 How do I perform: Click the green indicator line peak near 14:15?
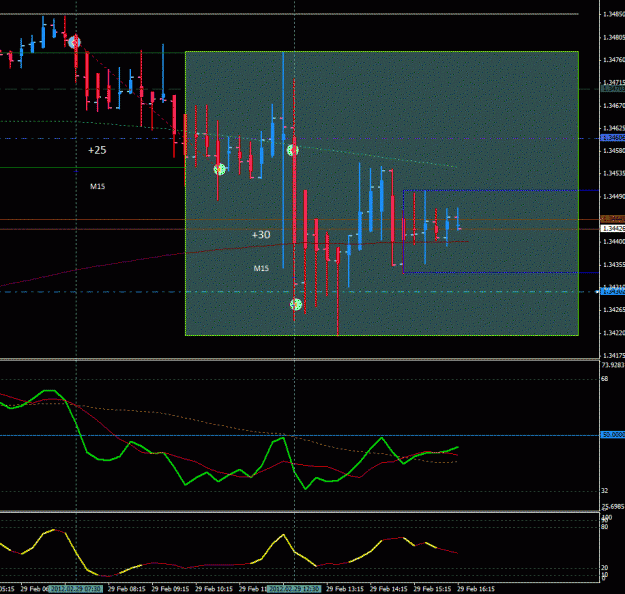coord(382,438)
